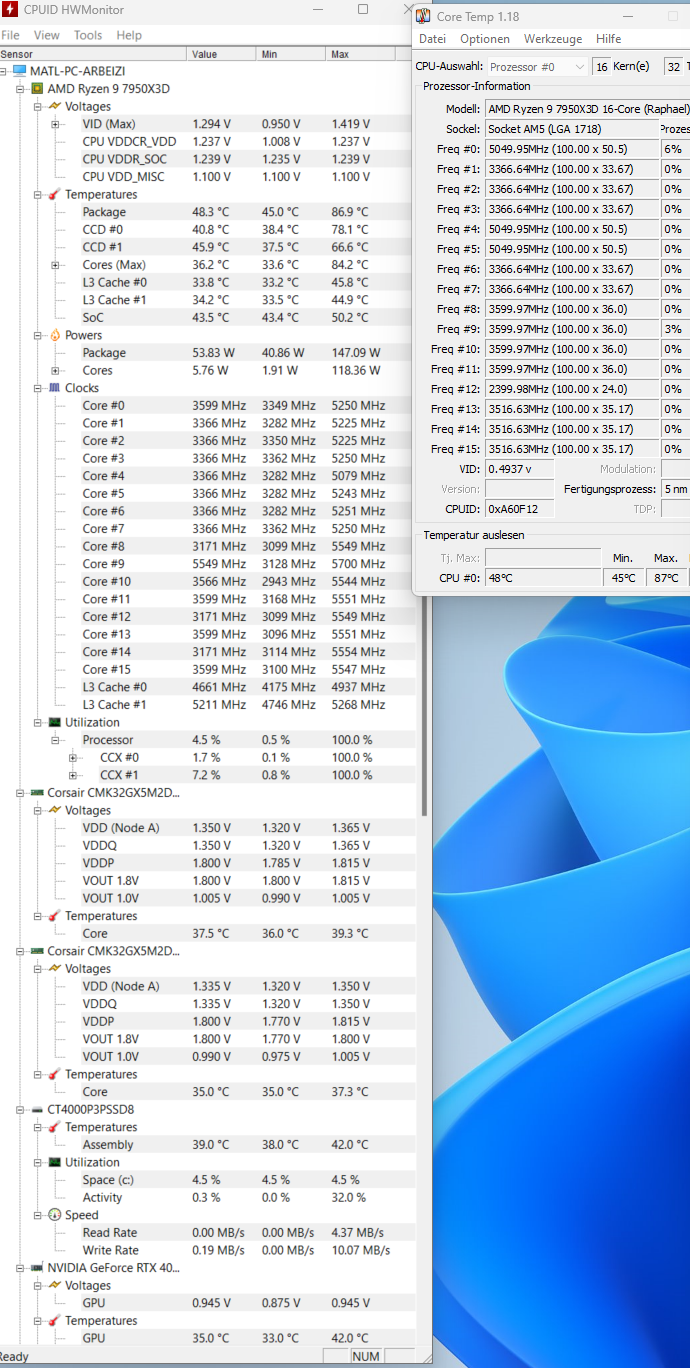Click the MATL-PC-ARBEIZI computer icon
690x1368 pixels.
tap(19, 71)
